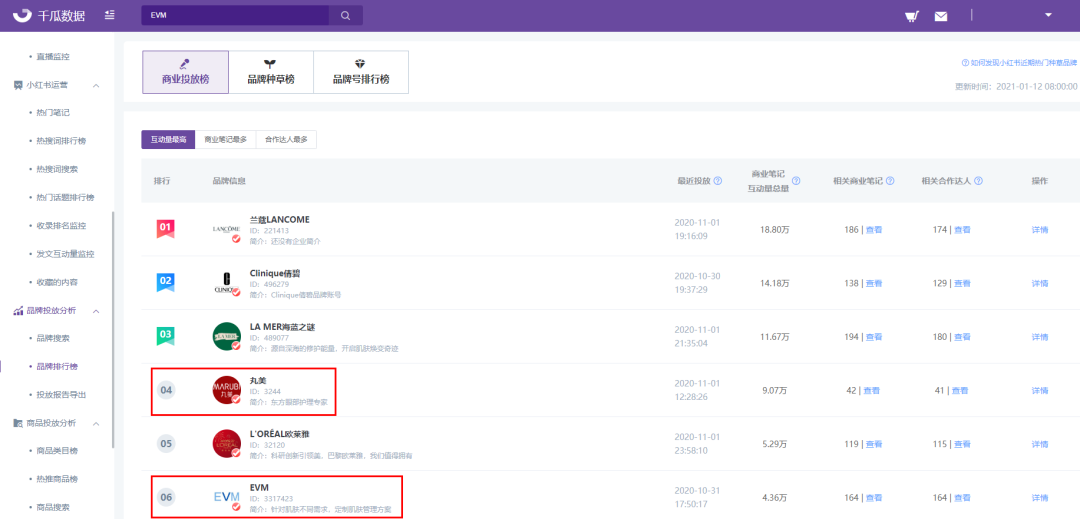Click the LA MER海蓝之谜 brand logo
Screen dimensions: 1080x519
[227, 337]
